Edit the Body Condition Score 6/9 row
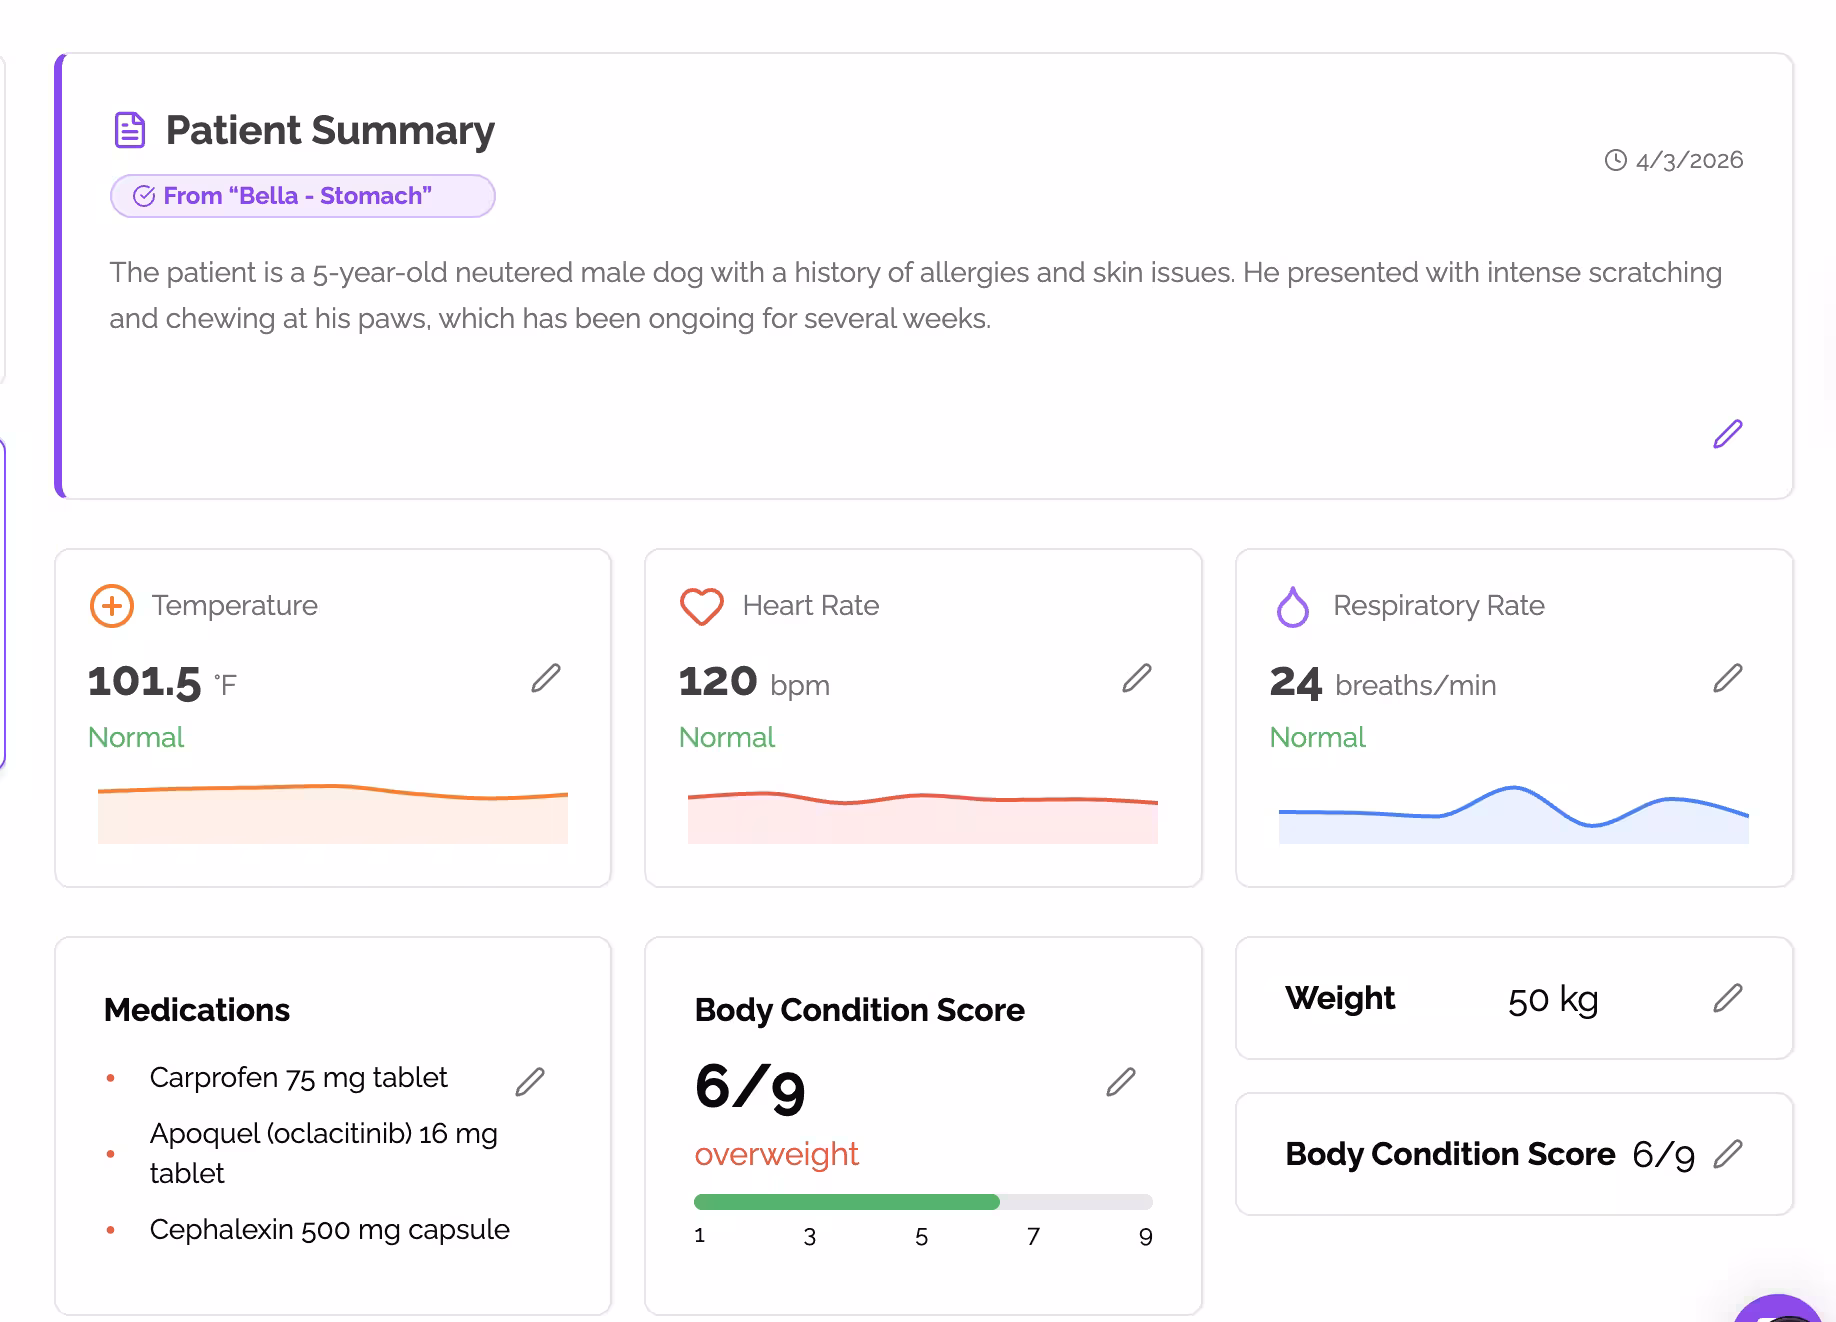The width and height of the screenshot is (1836, 1322). click(1729, 1154)
